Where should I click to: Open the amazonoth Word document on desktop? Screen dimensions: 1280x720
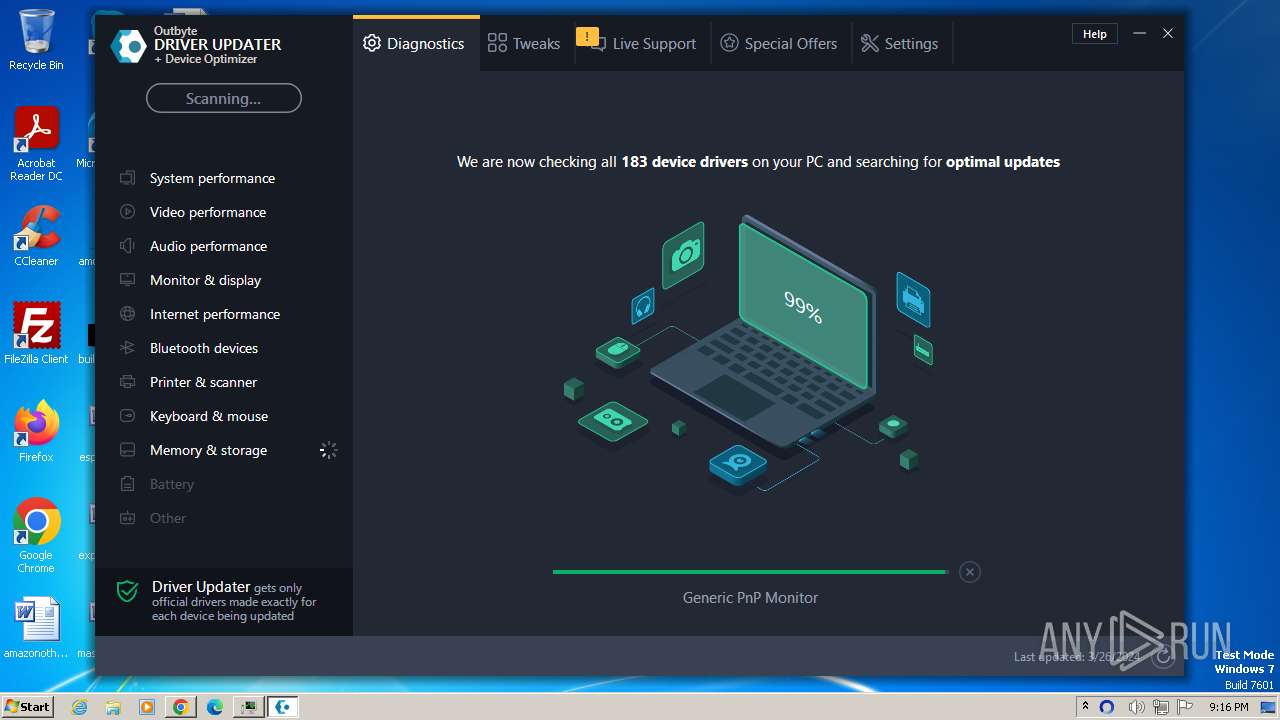[x=36, y=628]
